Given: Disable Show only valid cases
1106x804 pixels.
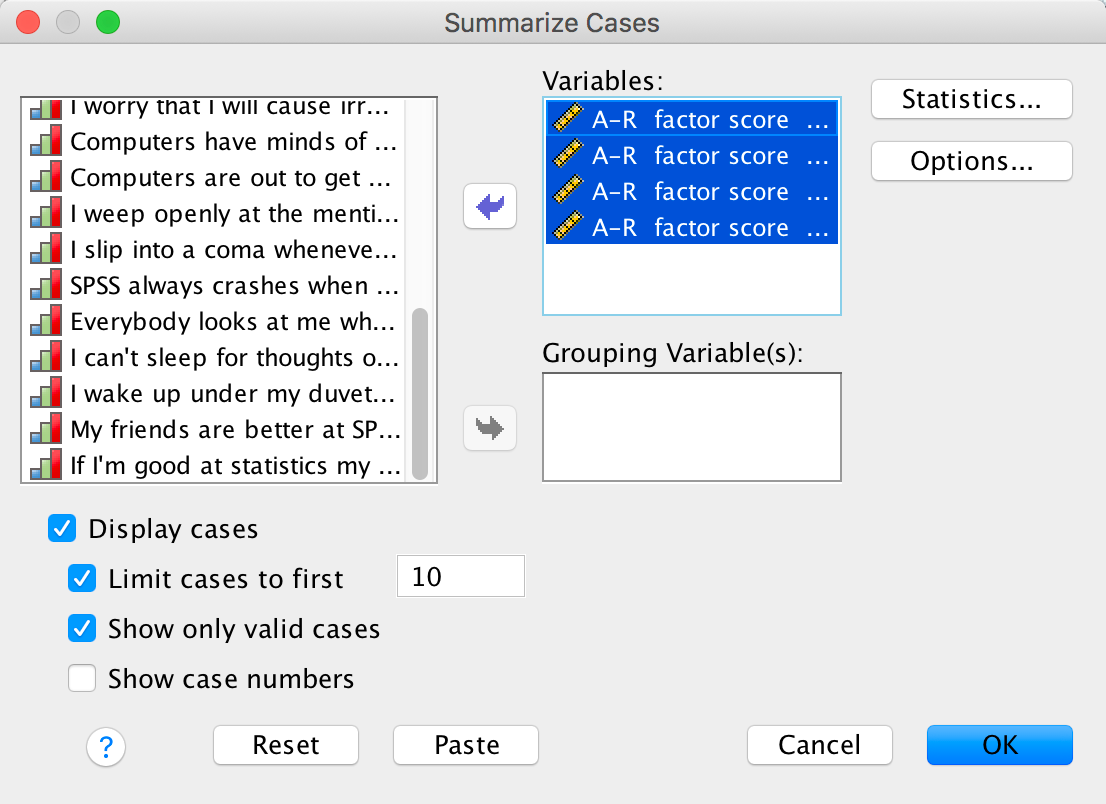Looking at the screenshot, I should (x=82, y=629).
